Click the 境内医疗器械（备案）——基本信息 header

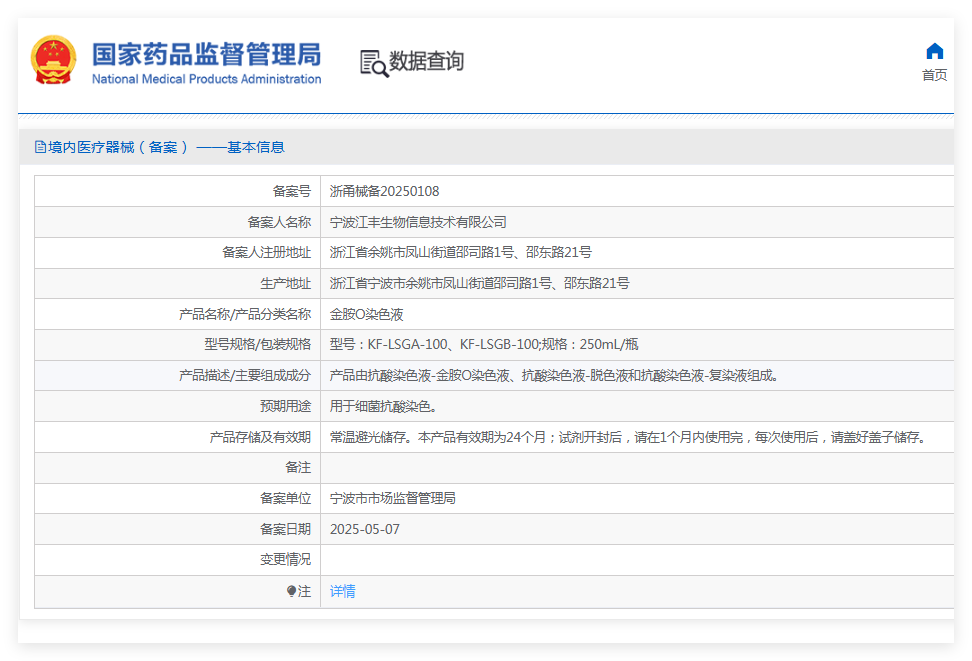coord(166,147)
